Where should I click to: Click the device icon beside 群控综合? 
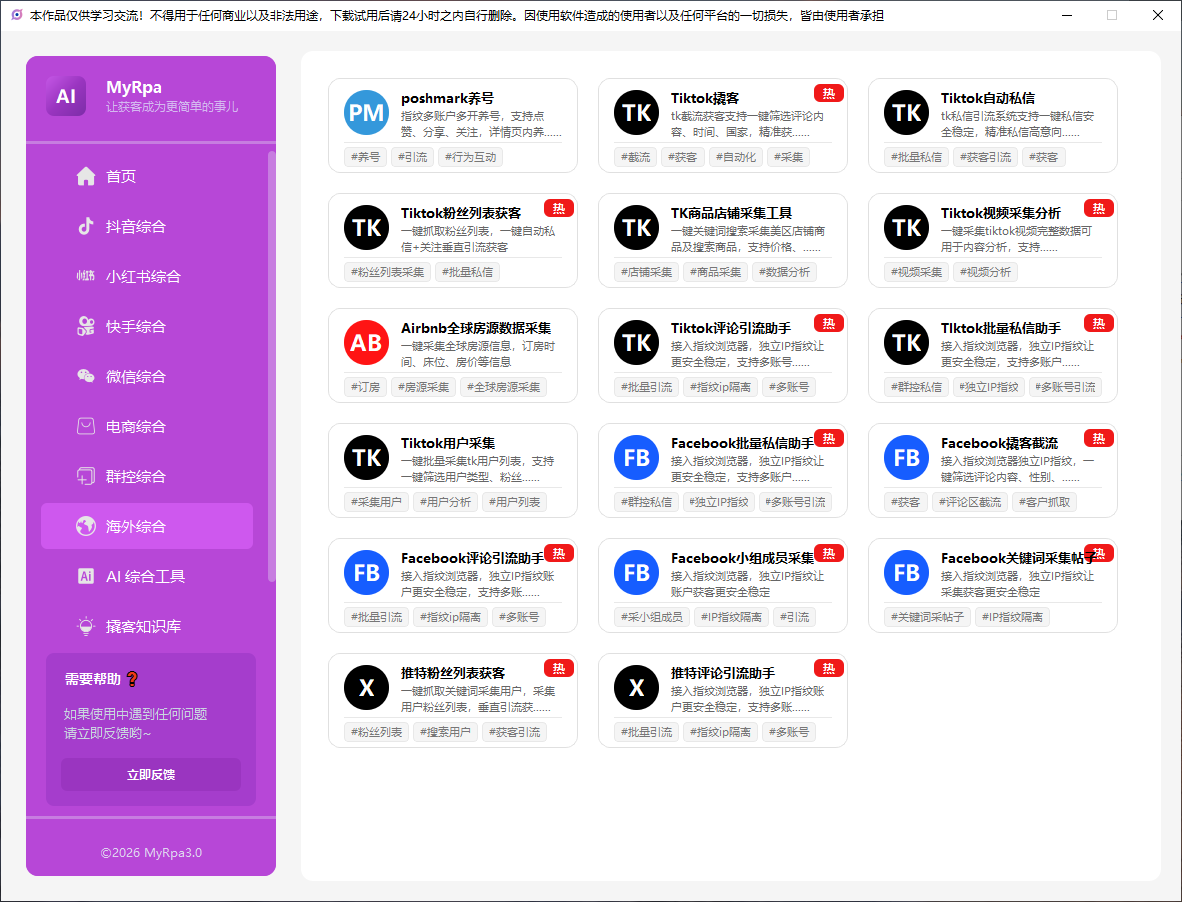click(86, 476)
